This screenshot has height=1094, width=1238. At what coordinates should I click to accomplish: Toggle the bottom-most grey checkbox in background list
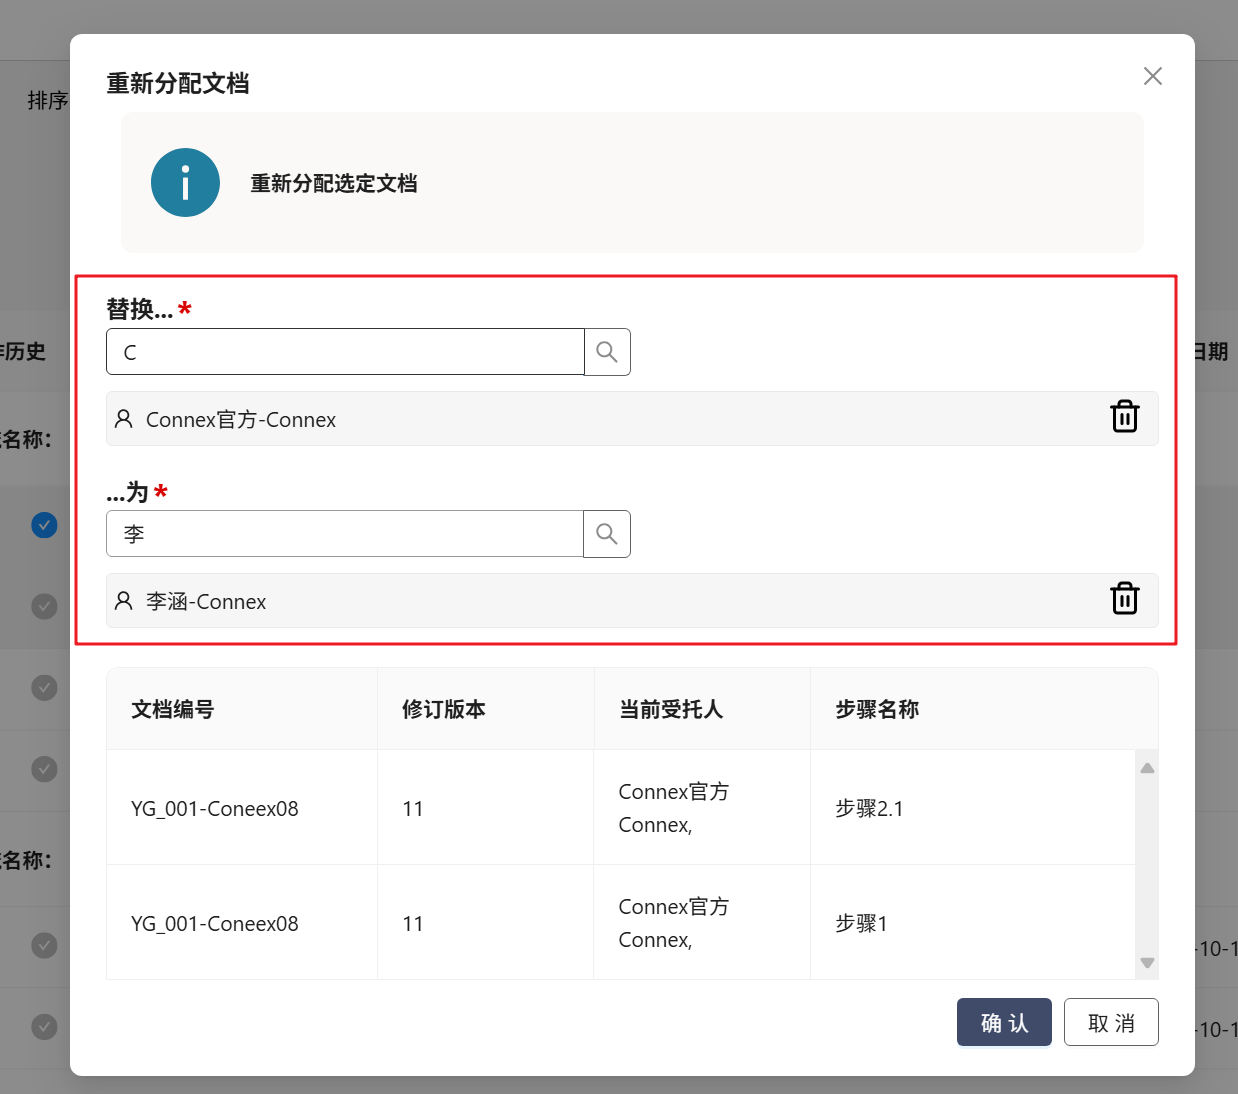coord(44,1027)
